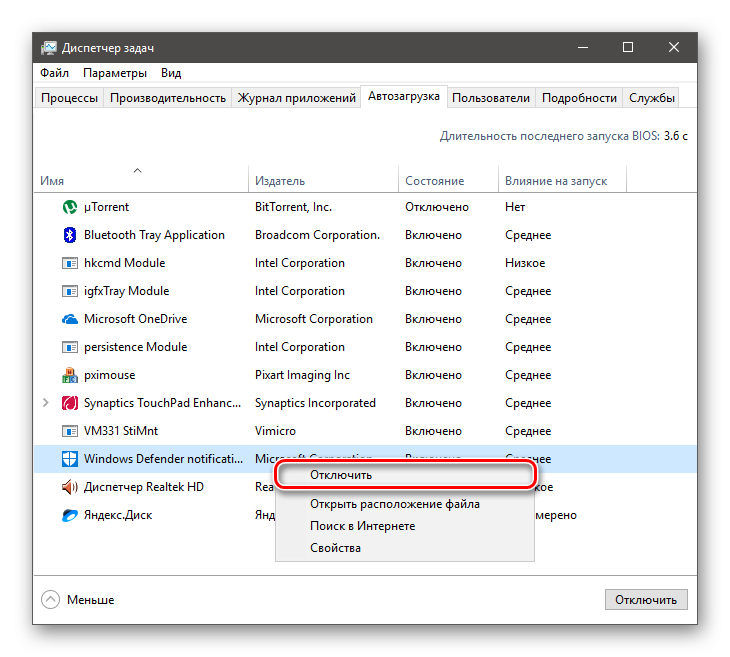
Task: Click Pixart Imaging Inc publisher cell
Action: 302,375
